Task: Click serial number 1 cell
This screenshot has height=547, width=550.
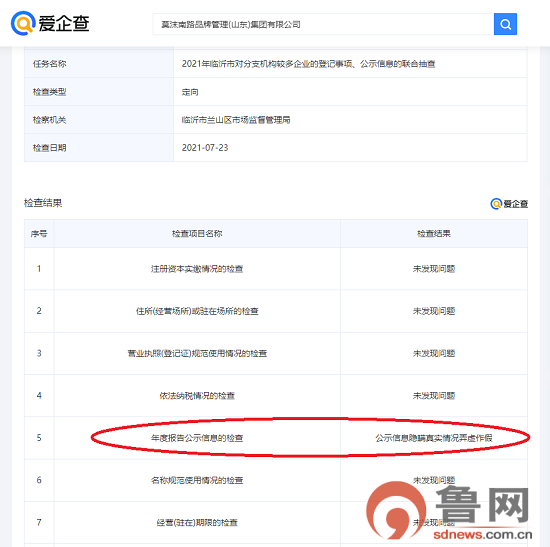Action: (39, 269)
